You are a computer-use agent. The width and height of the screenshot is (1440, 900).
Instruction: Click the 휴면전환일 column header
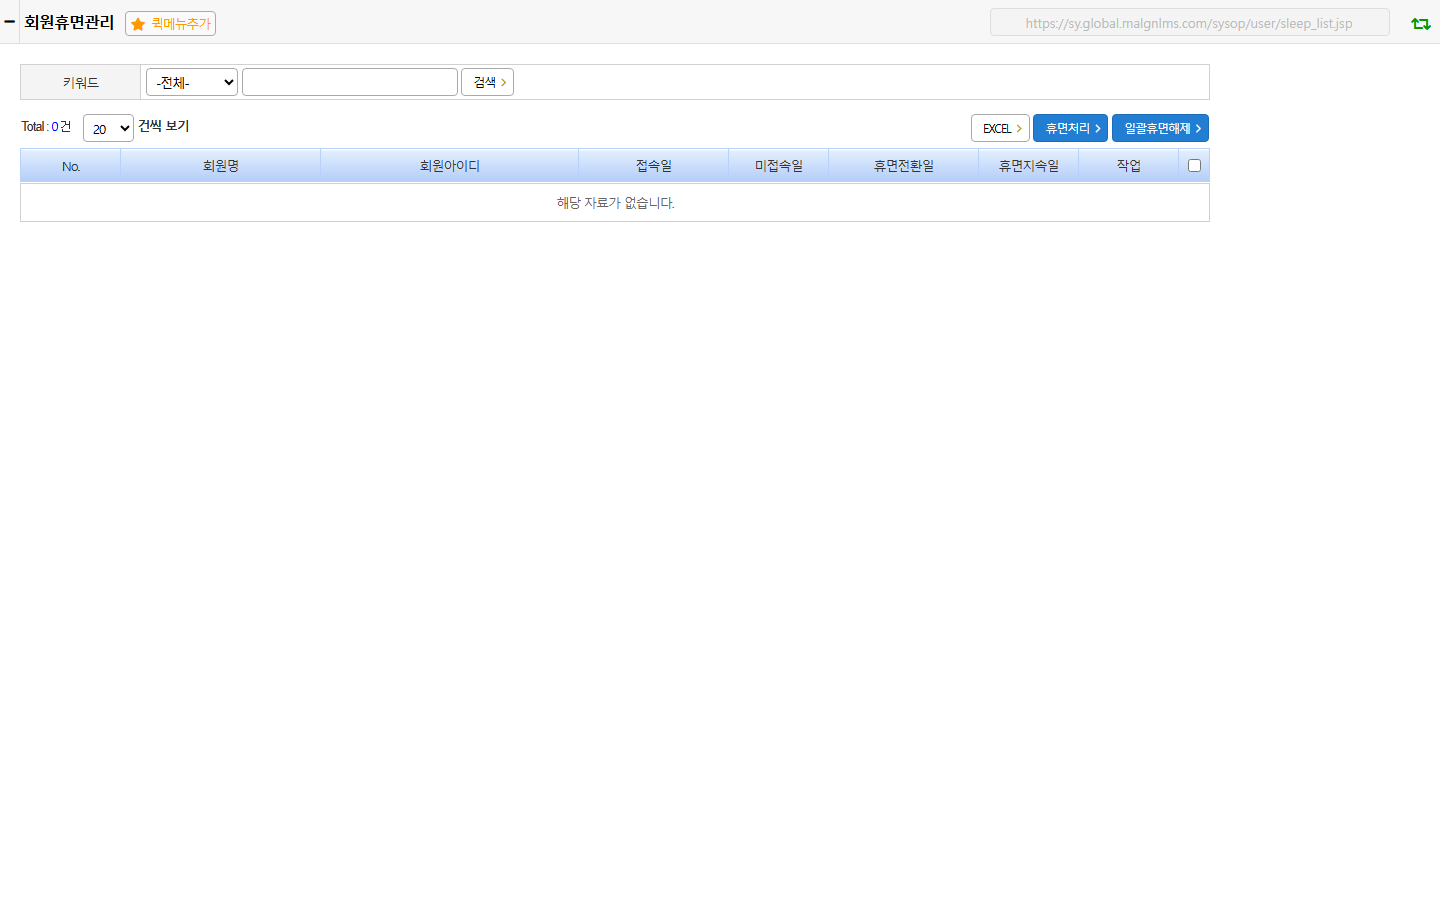(x=904, y=166)
